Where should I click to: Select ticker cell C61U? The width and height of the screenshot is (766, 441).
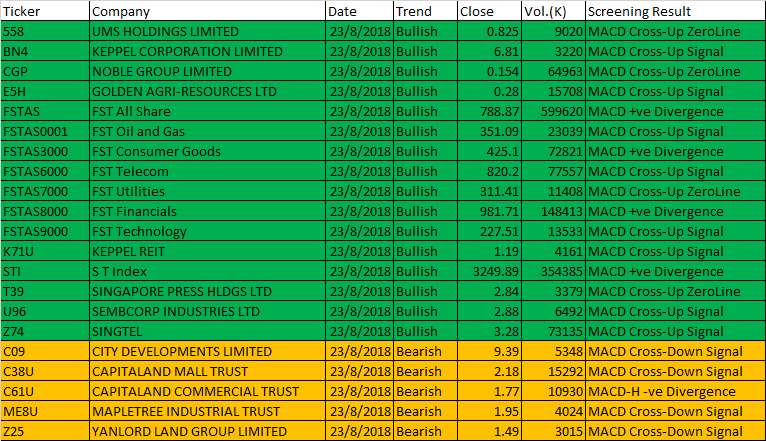click(45, 392)
